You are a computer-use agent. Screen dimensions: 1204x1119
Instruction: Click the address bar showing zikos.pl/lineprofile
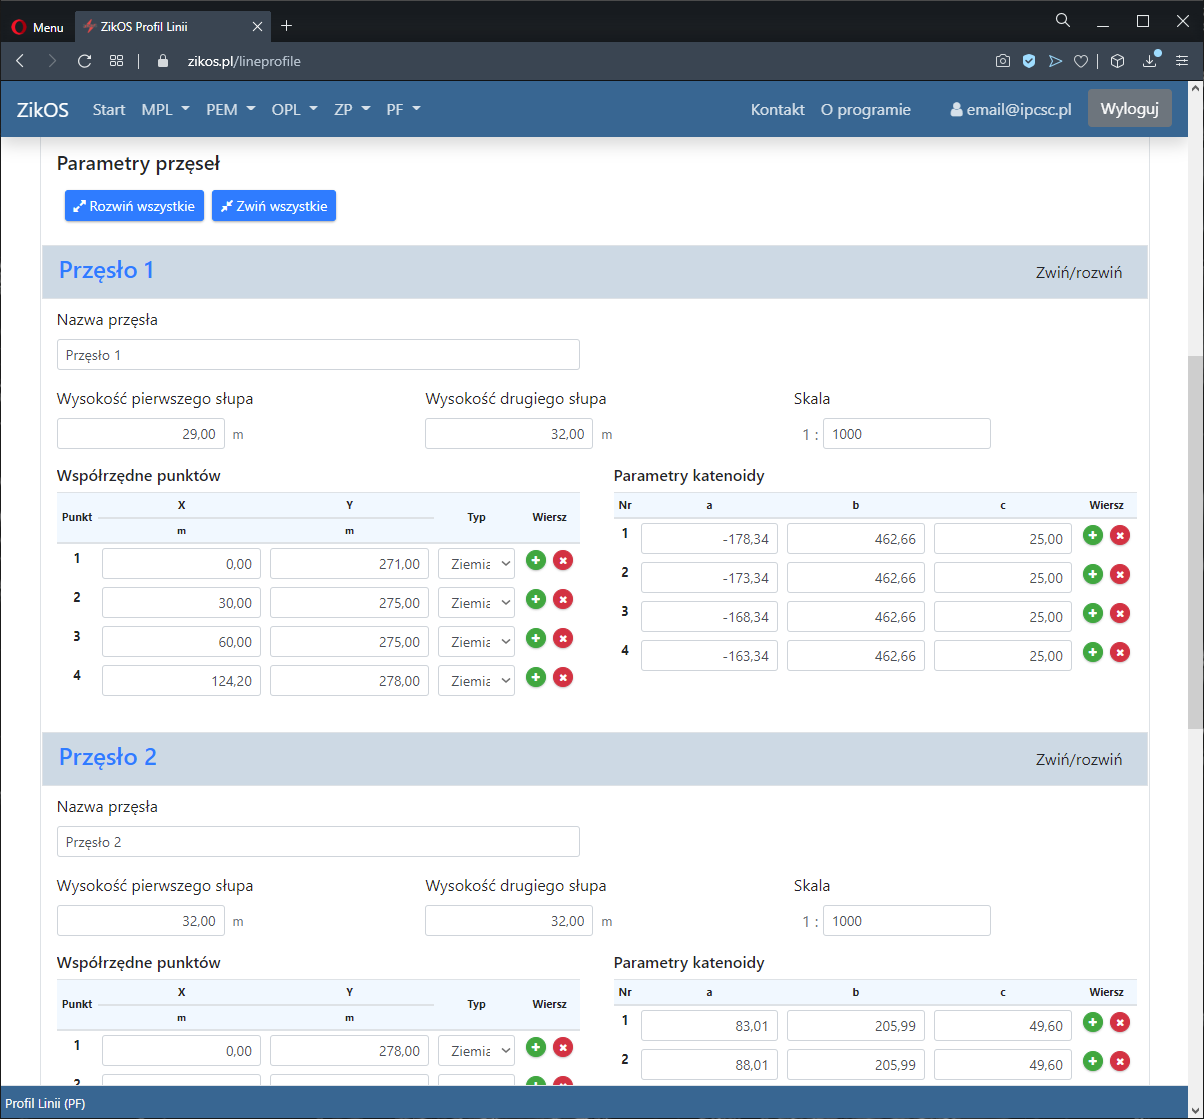(244, 61)
